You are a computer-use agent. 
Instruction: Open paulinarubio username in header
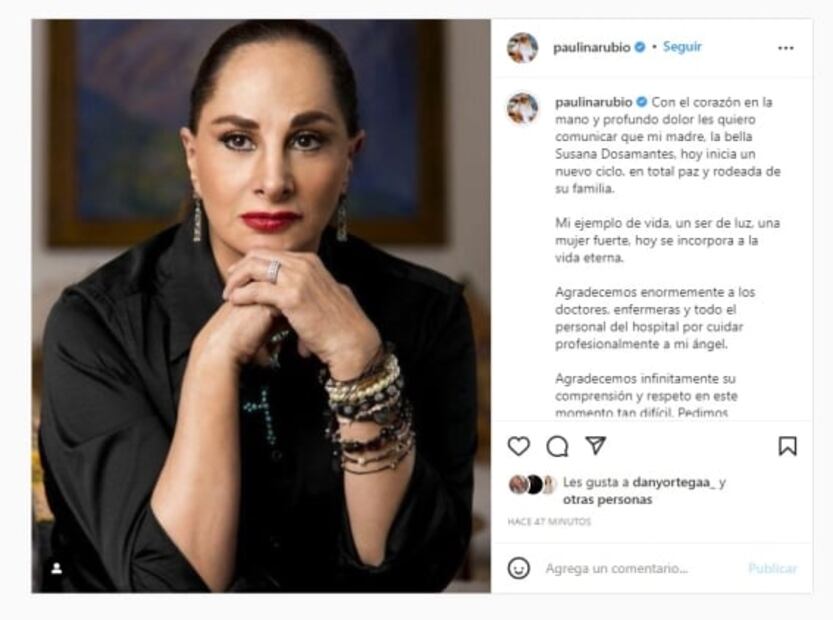point(592,47)
